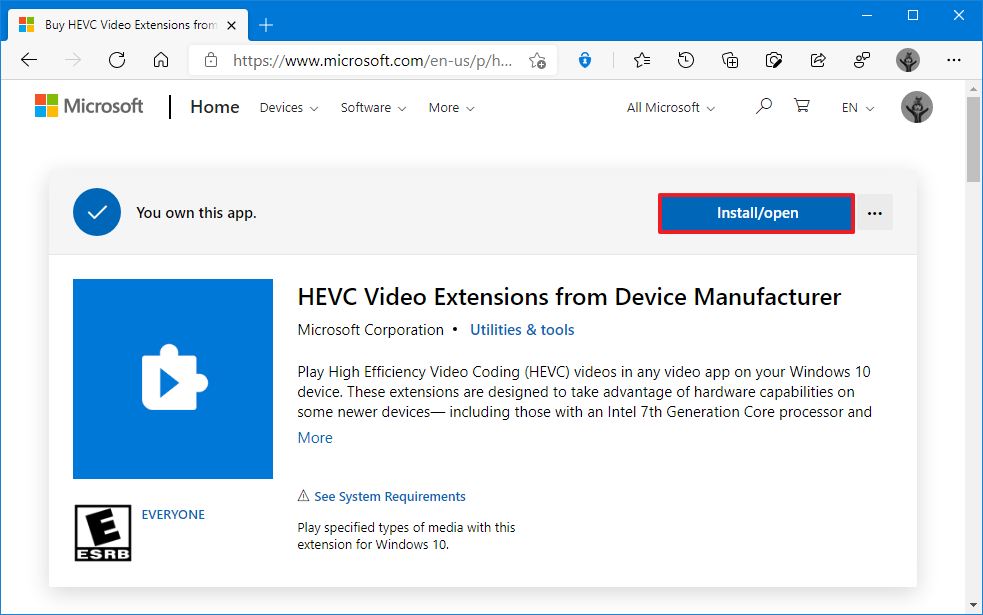Open the All Microsoft dropdown
Viewport: 983px width, 615px height.
coord(670,108)
